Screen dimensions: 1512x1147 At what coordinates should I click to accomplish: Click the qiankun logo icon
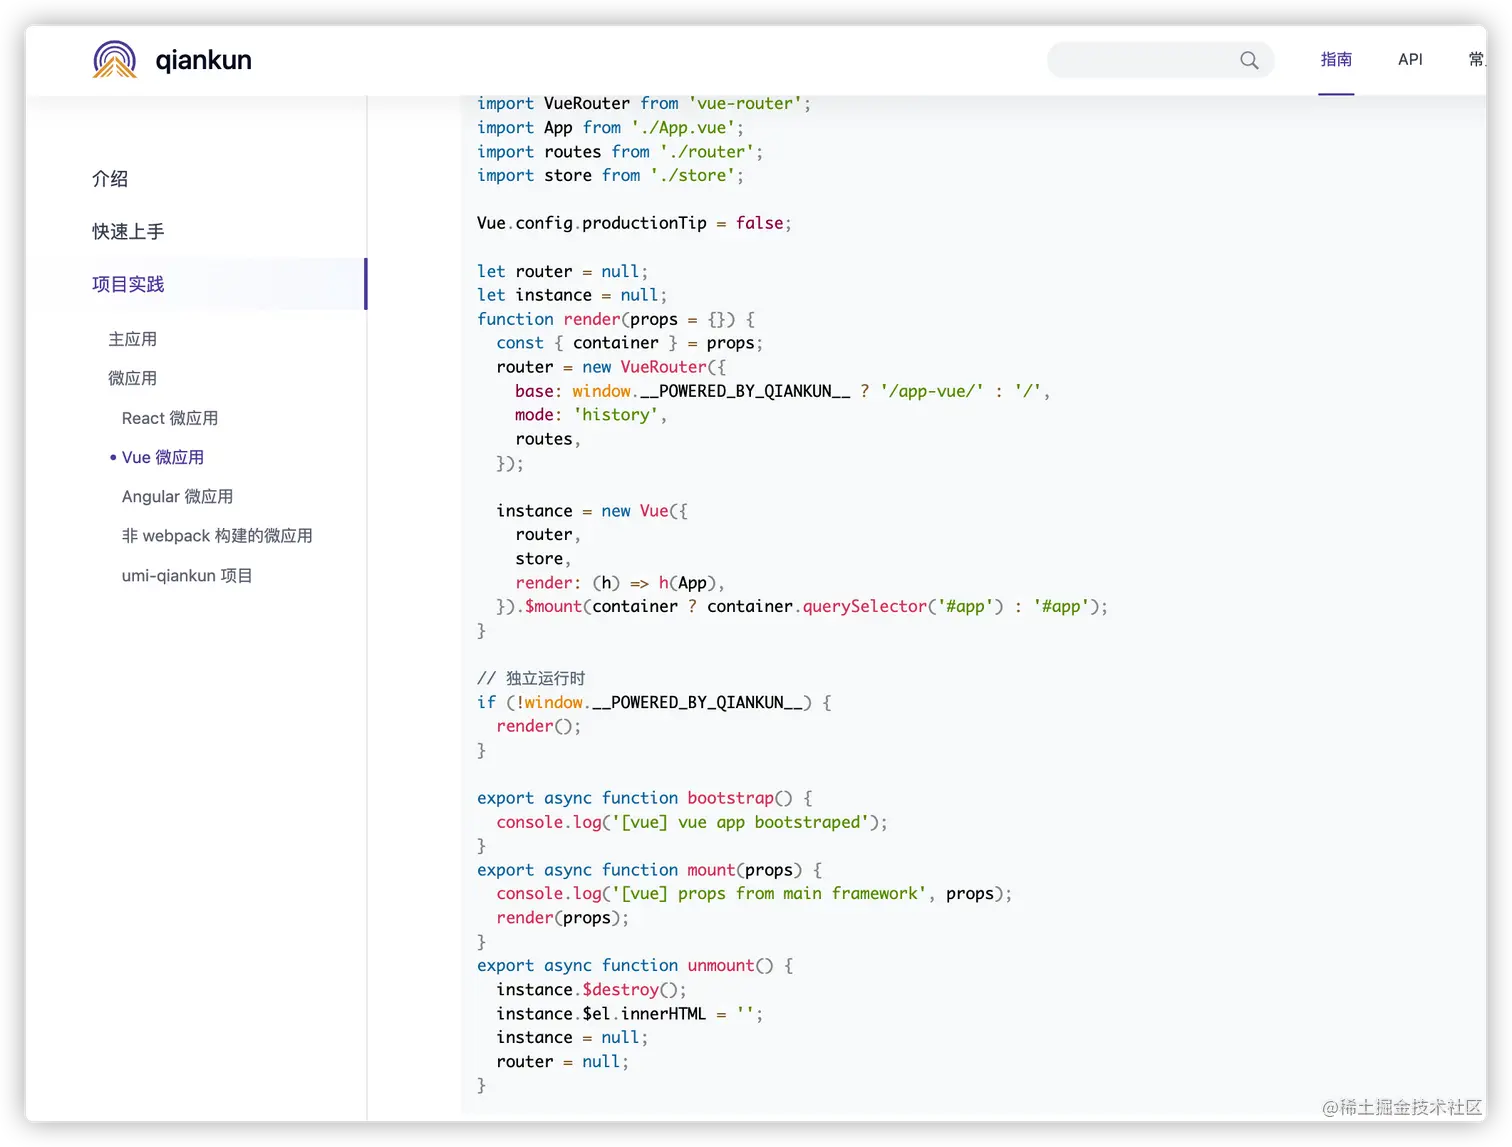pyautogui.click(x=115, y=60)
